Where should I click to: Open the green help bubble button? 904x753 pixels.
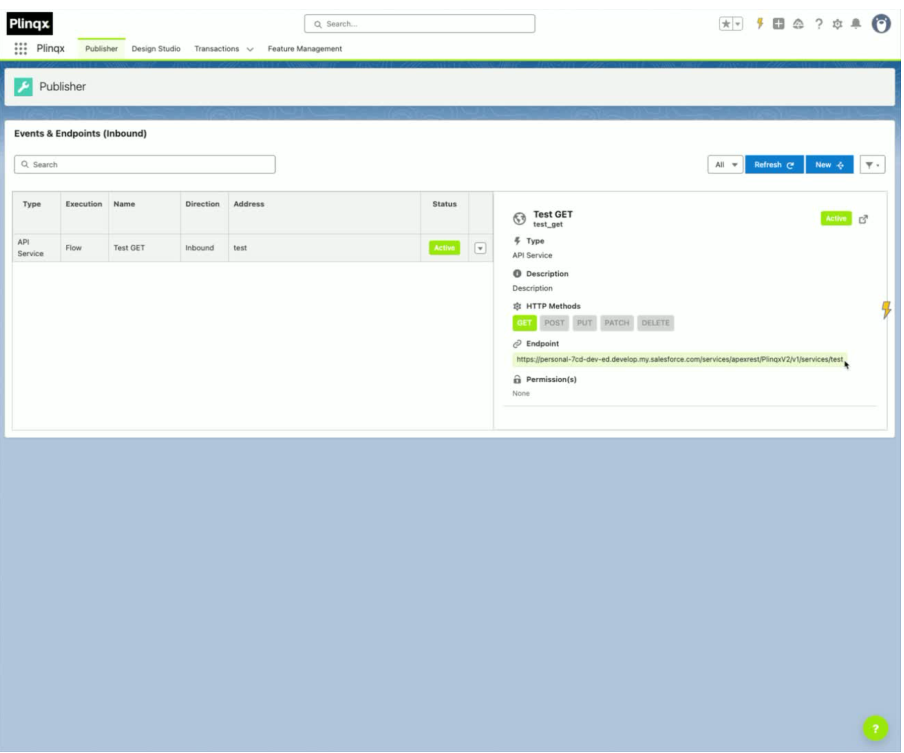pyautogui.click(x=875, y=728)
